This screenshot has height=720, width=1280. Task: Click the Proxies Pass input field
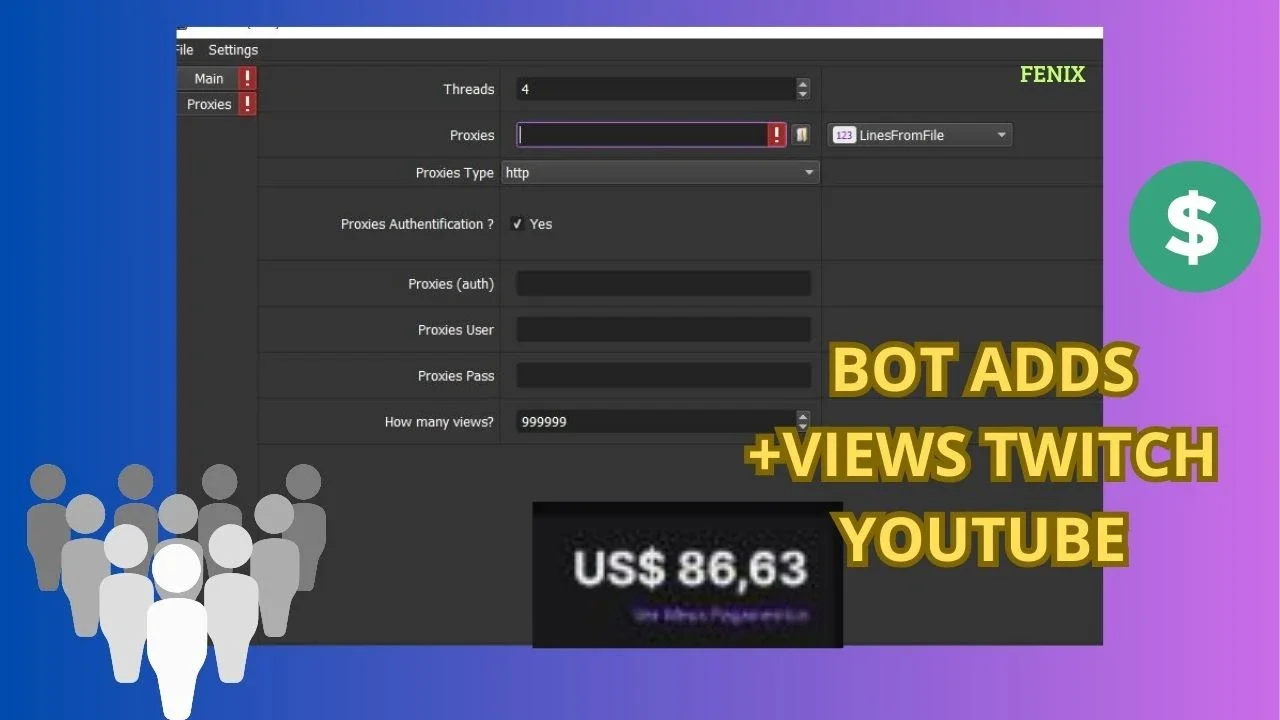click(x=663, y=376)
